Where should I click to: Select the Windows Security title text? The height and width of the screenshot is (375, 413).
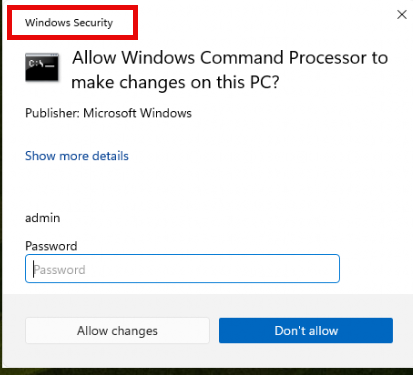tap(69, 23)
